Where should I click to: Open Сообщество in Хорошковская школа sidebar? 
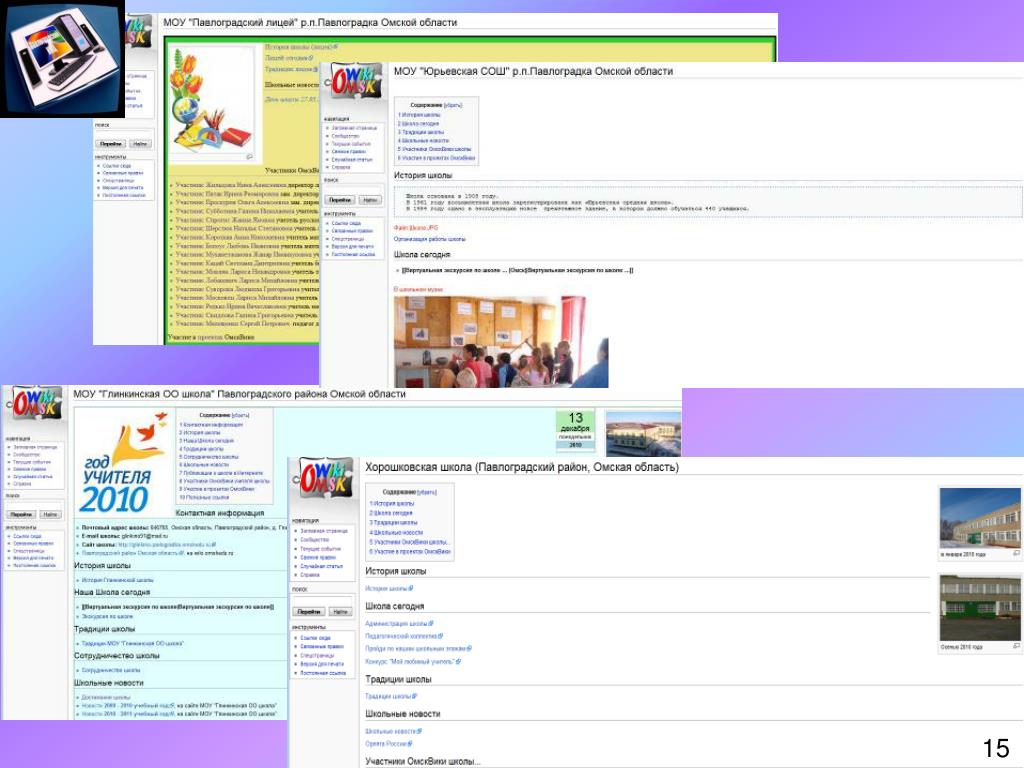tap(315, 540)
